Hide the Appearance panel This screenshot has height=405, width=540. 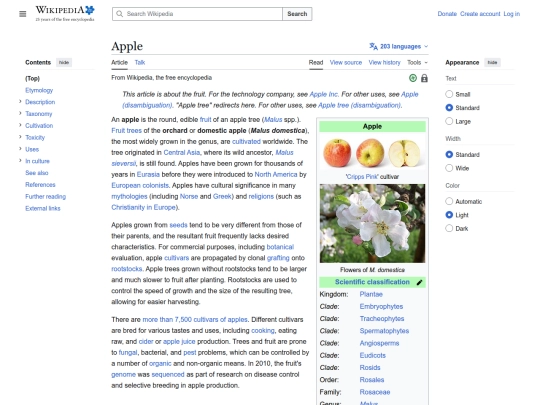click(492, 62)
